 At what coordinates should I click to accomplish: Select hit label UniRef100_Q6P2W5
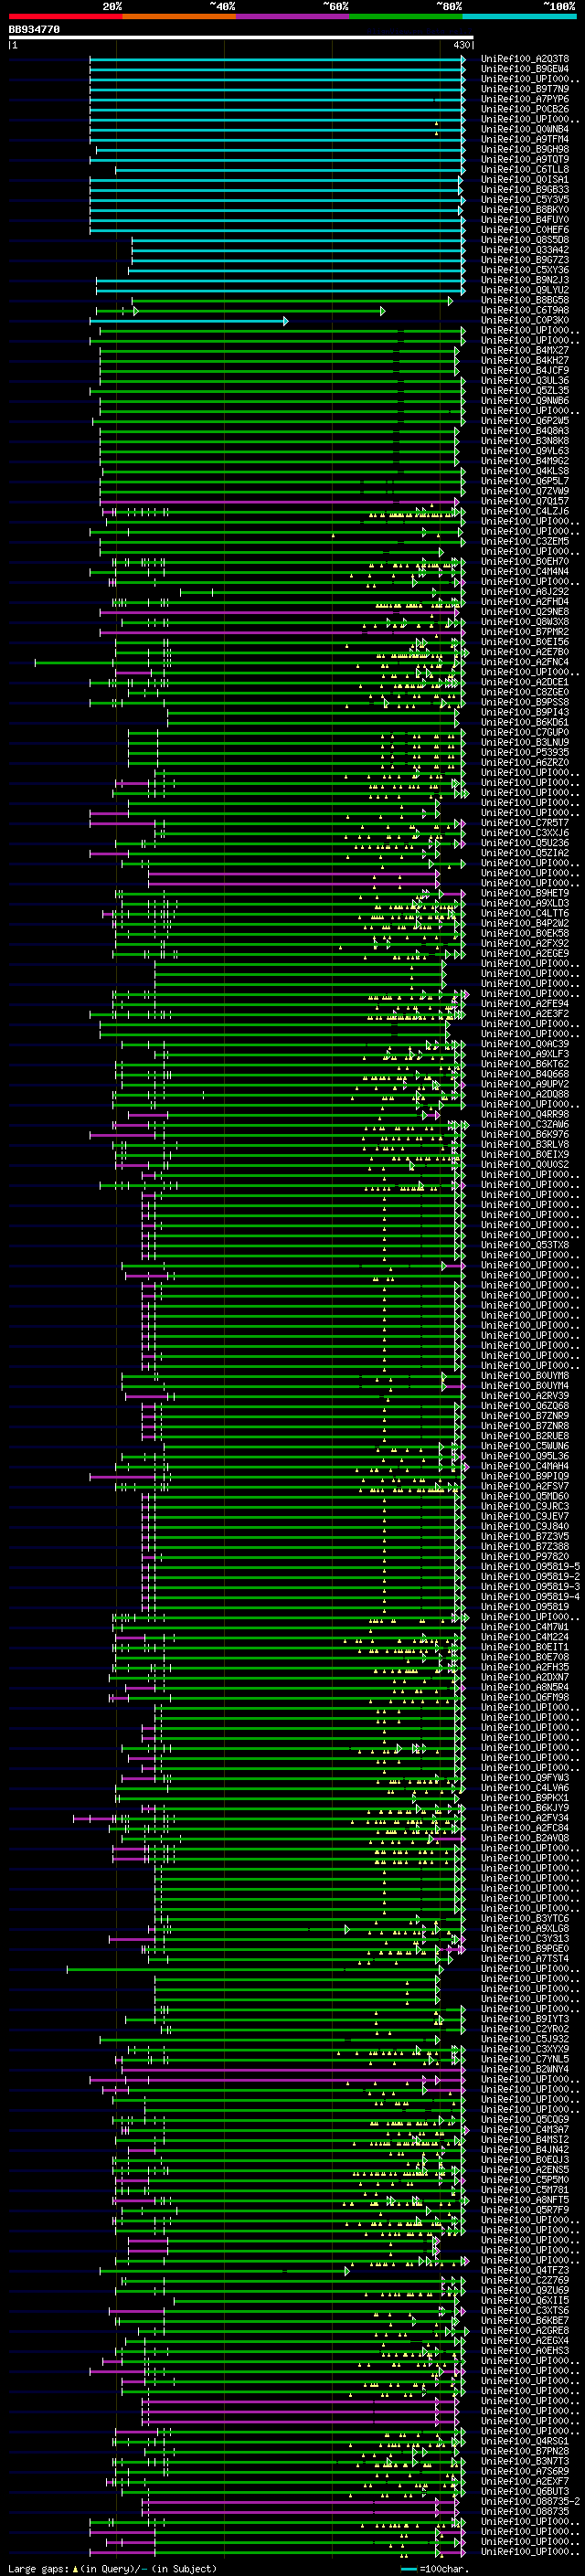(x=525, y=421)
